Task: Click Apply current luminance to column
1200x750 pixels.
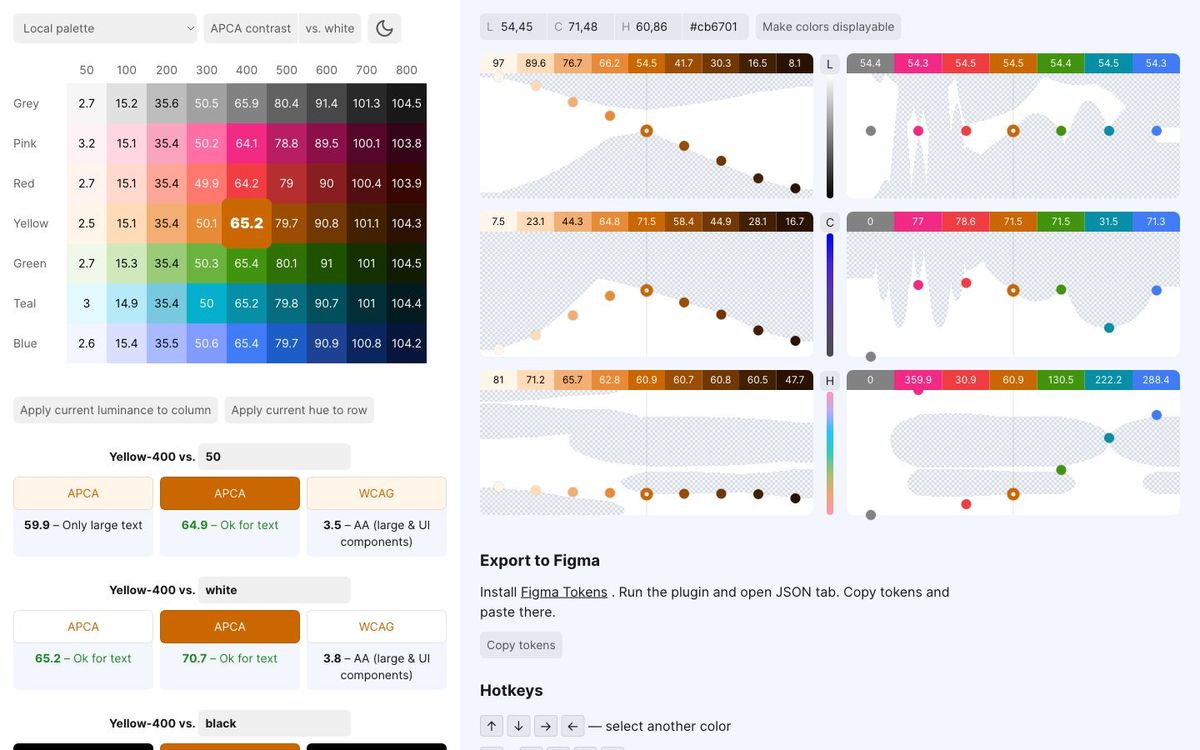Action: (x=116, y=410)
